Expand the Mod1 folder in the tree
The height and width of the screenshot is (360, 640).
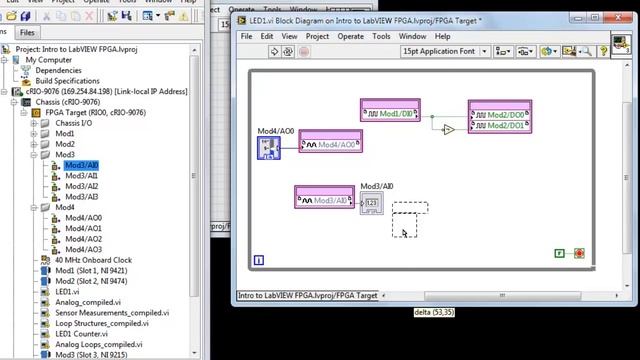click(x=34, y=134)
